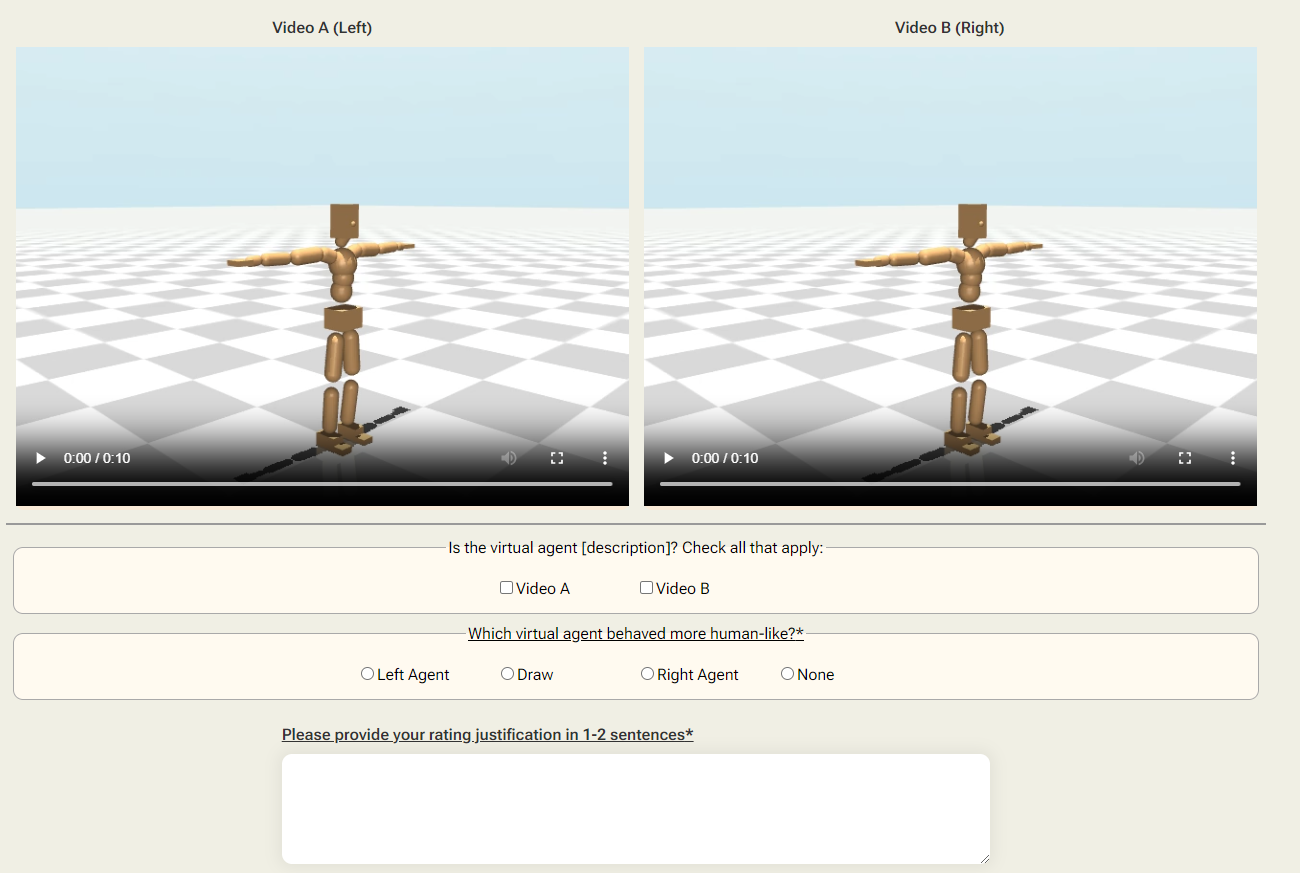1300x873 pixels.
Task: Enter fullscreen for Video A
Action: coord(557,458)
